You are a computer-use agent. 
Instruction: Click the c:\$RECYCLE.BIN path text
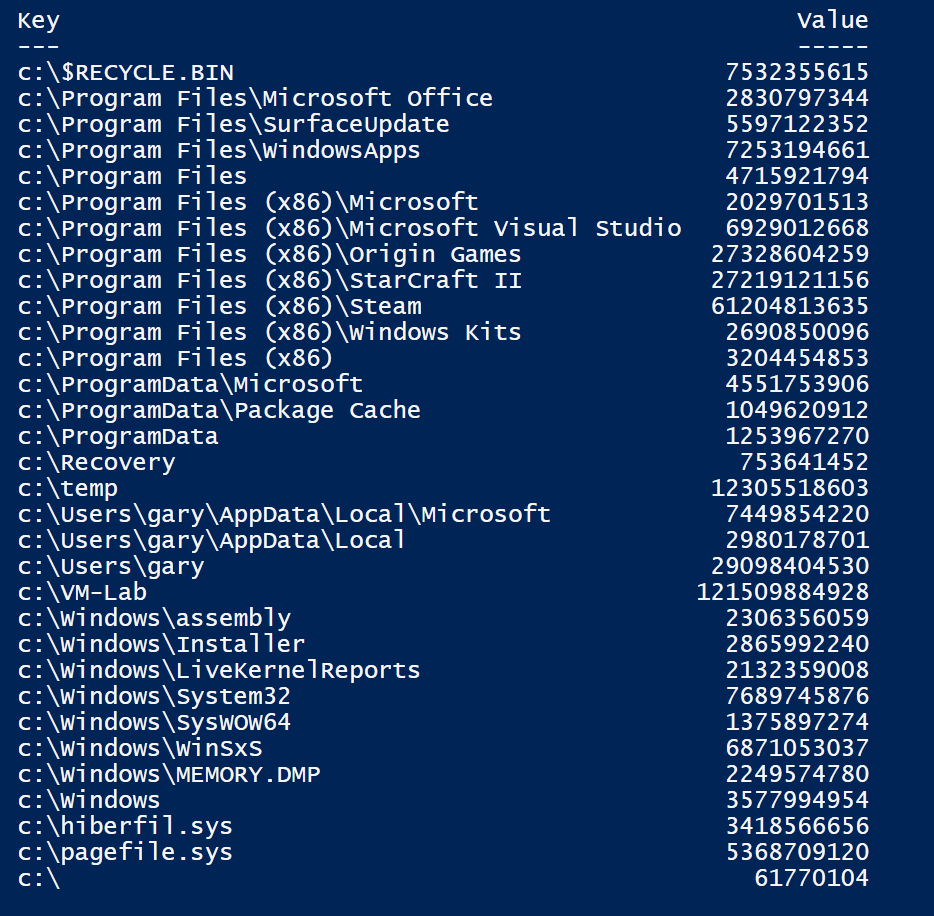126,72
